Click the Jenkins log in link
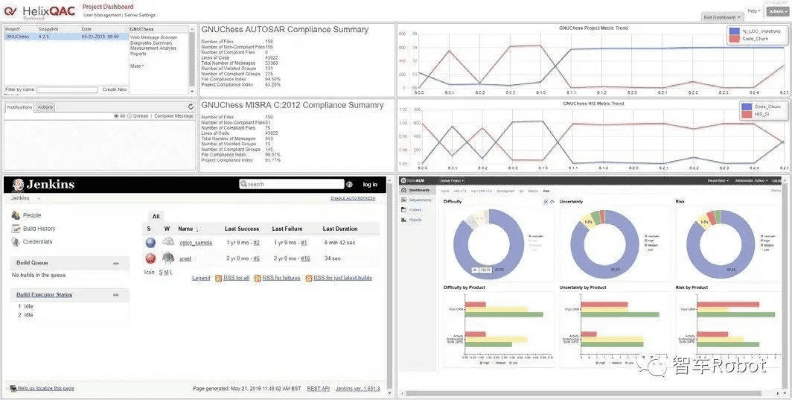The height and width of the screenshot is (400, 792). point(370,185)
